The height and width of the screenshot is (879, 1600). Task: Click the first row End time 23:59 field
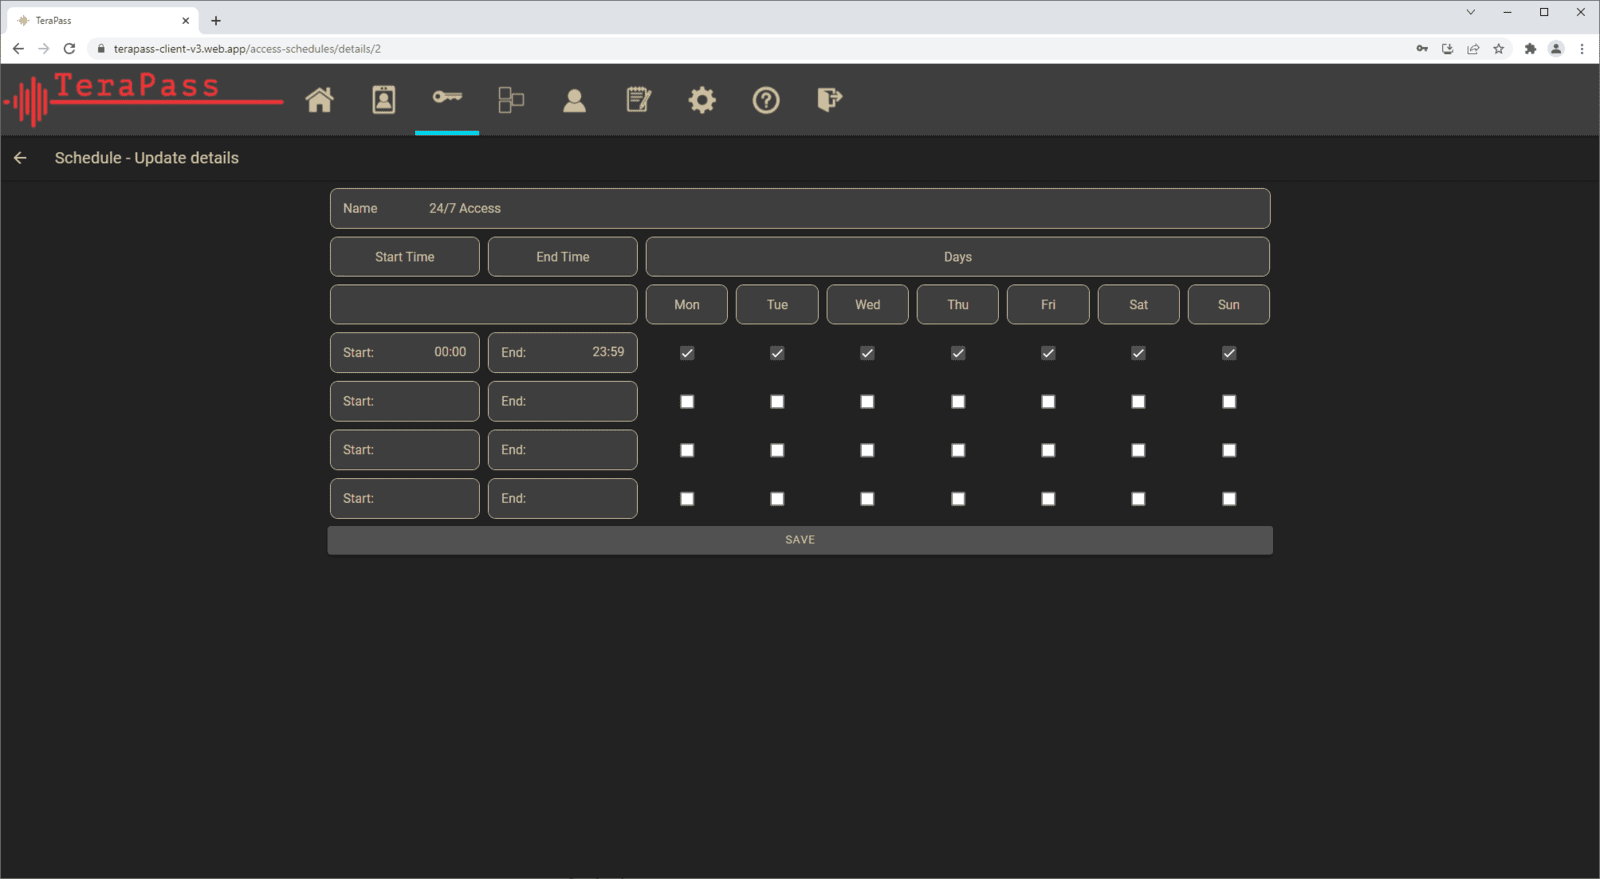tap(563, 353)
